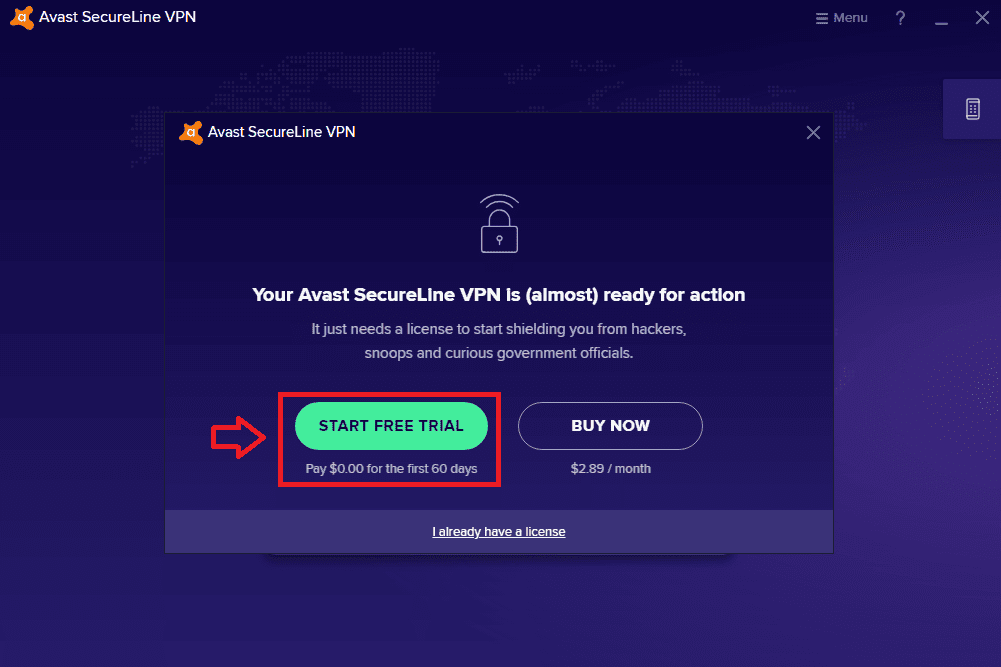This screenshot has width=1001, height=667.
Task: Open help via the question mark icon
Action: tap(900, 18)
